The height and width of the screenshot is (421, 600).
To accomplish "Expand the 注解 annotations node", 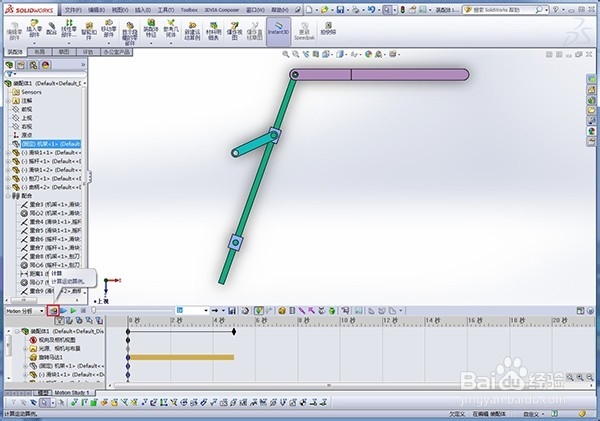I will tap(8, 101).
